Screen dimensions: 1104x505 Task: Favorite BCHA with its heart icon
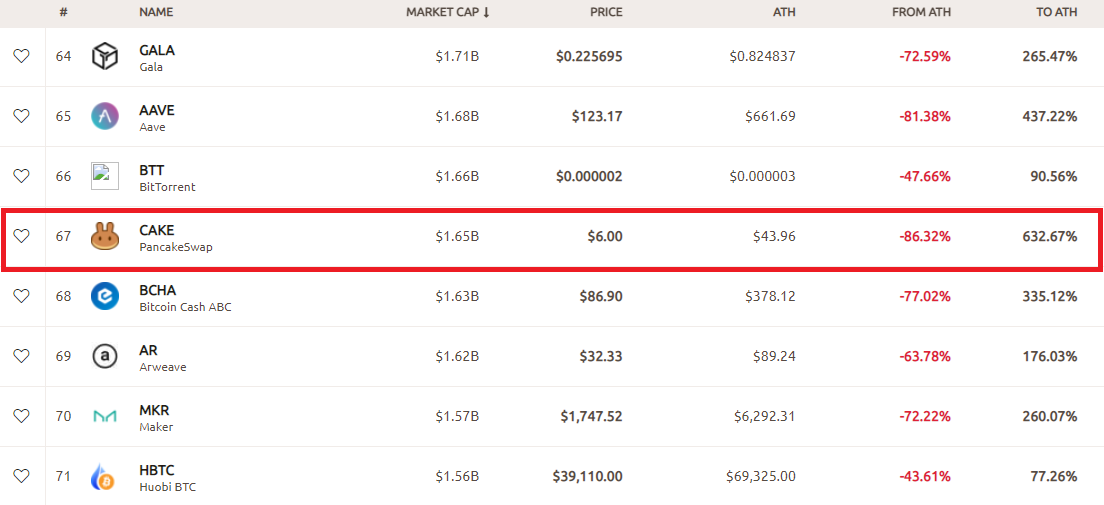(x=22, y=297)
